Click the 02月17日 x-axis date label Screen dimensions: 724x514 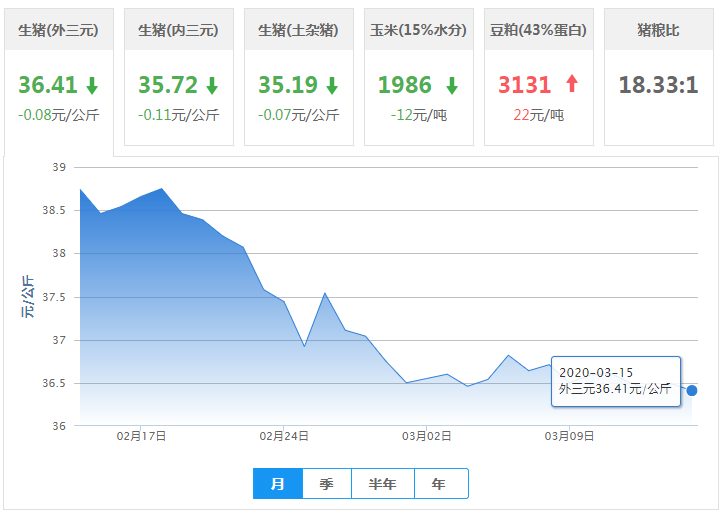pos(141,437)
